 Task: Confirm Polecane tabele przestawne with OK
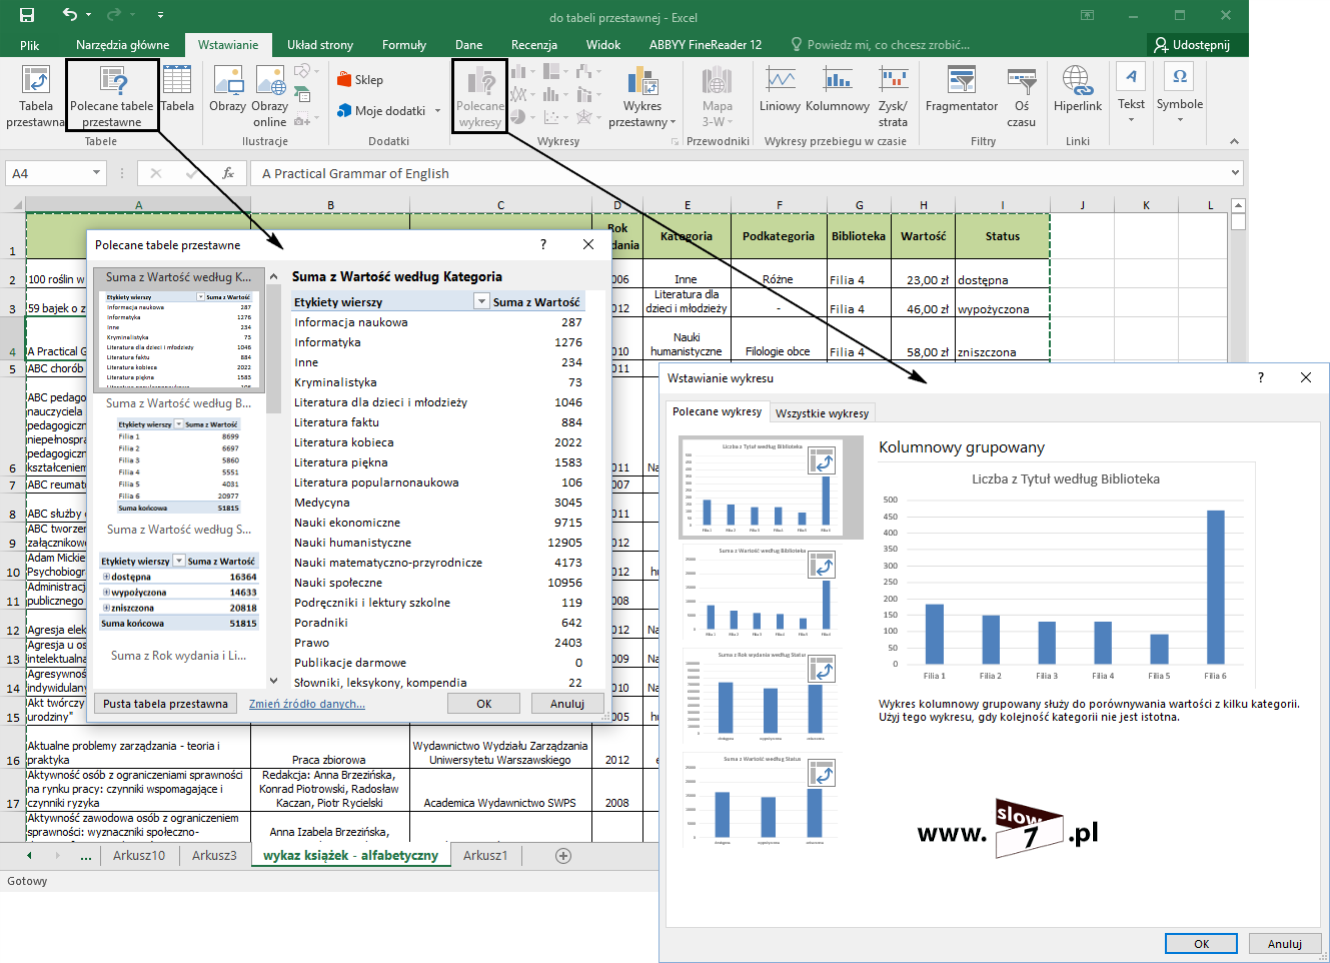(x=484, y=704)
